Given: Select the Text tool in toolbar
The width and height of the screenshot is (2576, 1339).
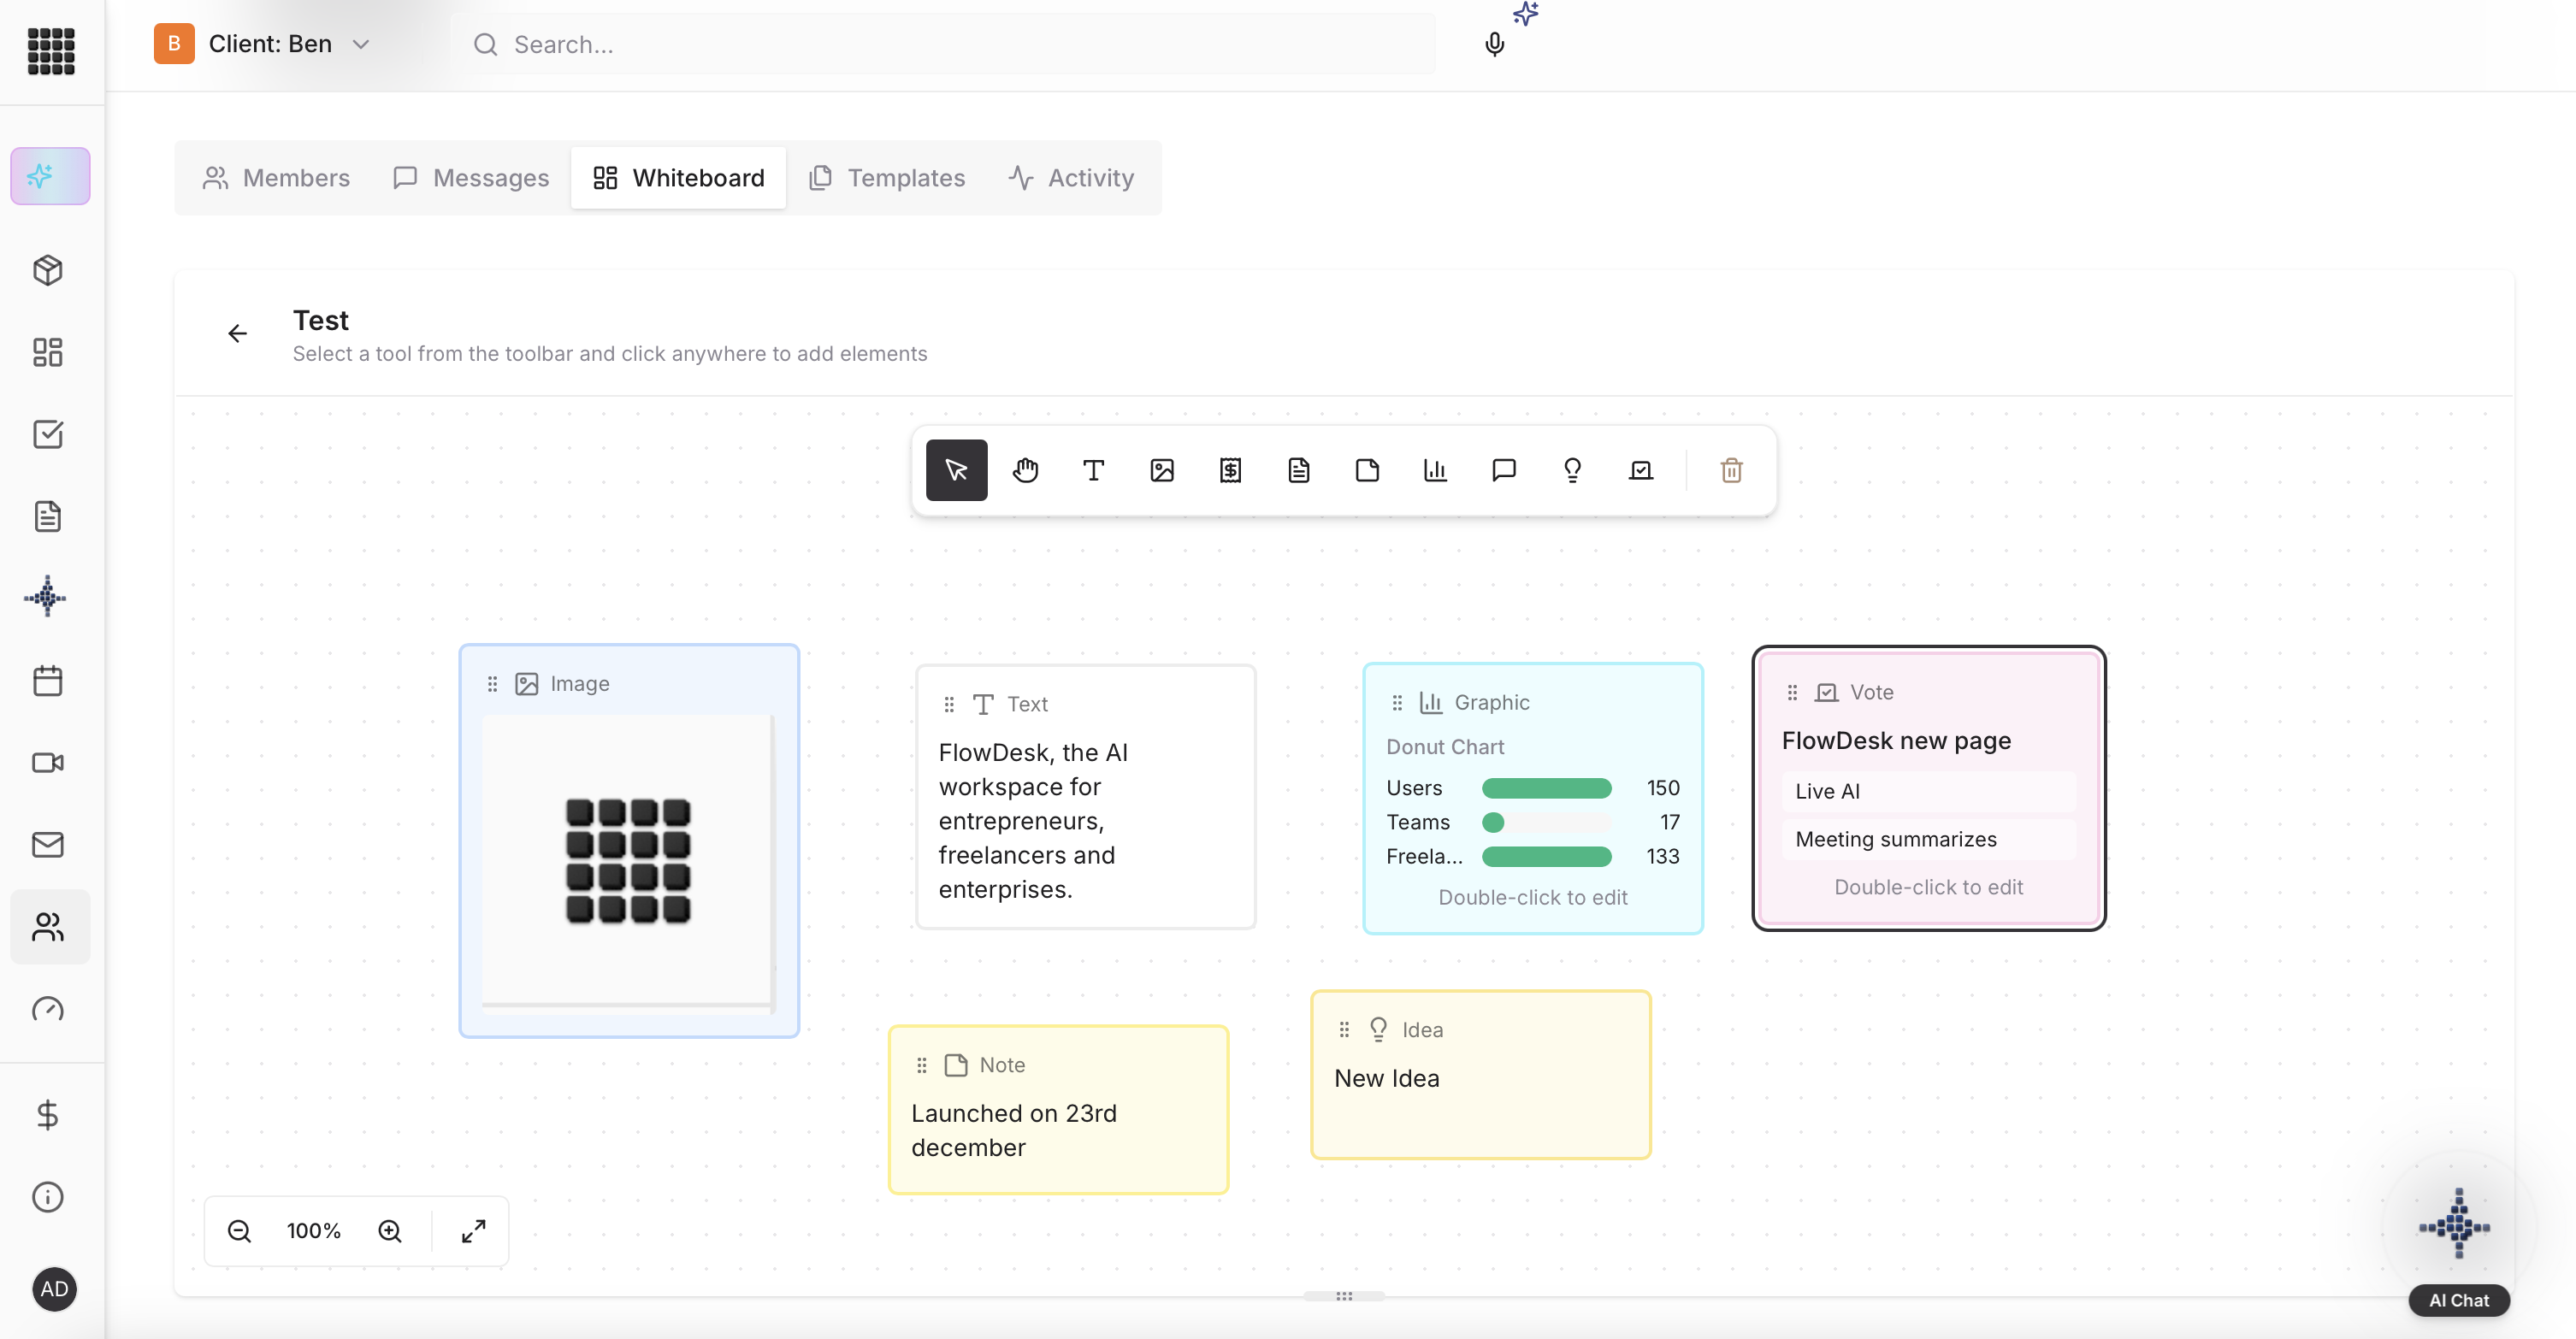Looking at the screenshot, I should pyautogui.click(x=1093, y=470).
